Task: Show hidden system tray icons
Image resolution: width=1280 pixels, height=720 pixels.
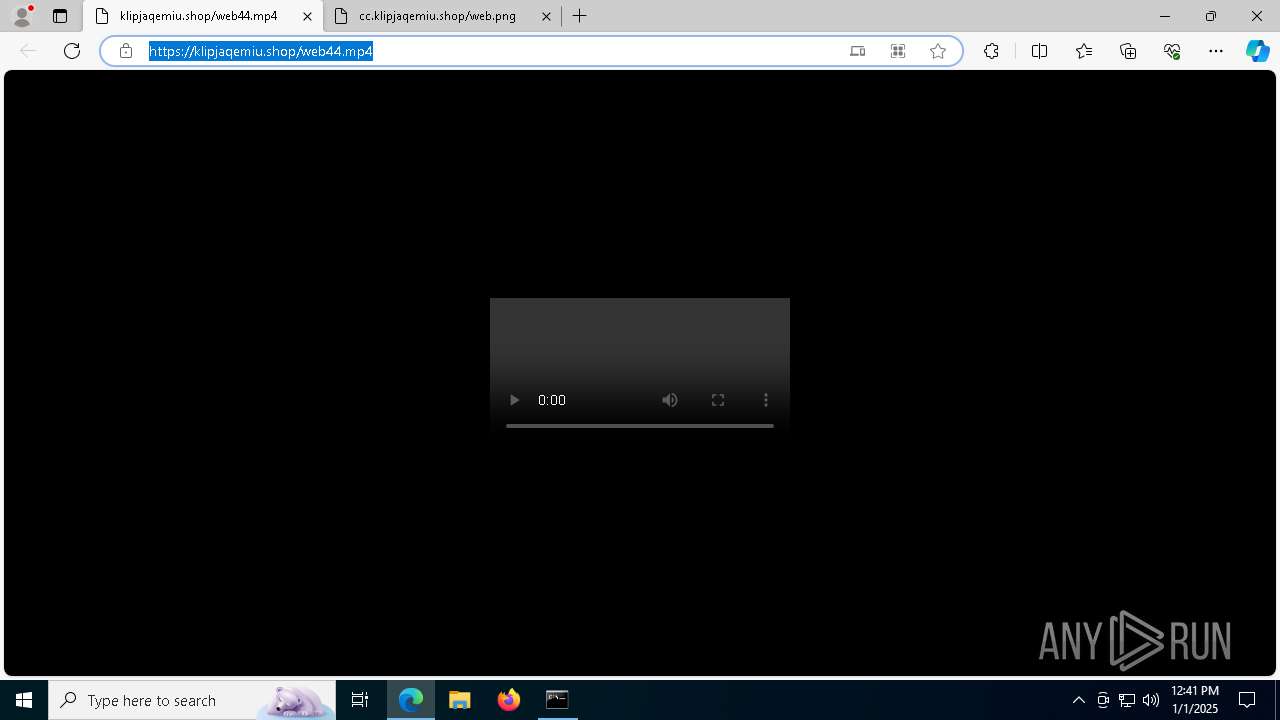Action: [1078, 700]
